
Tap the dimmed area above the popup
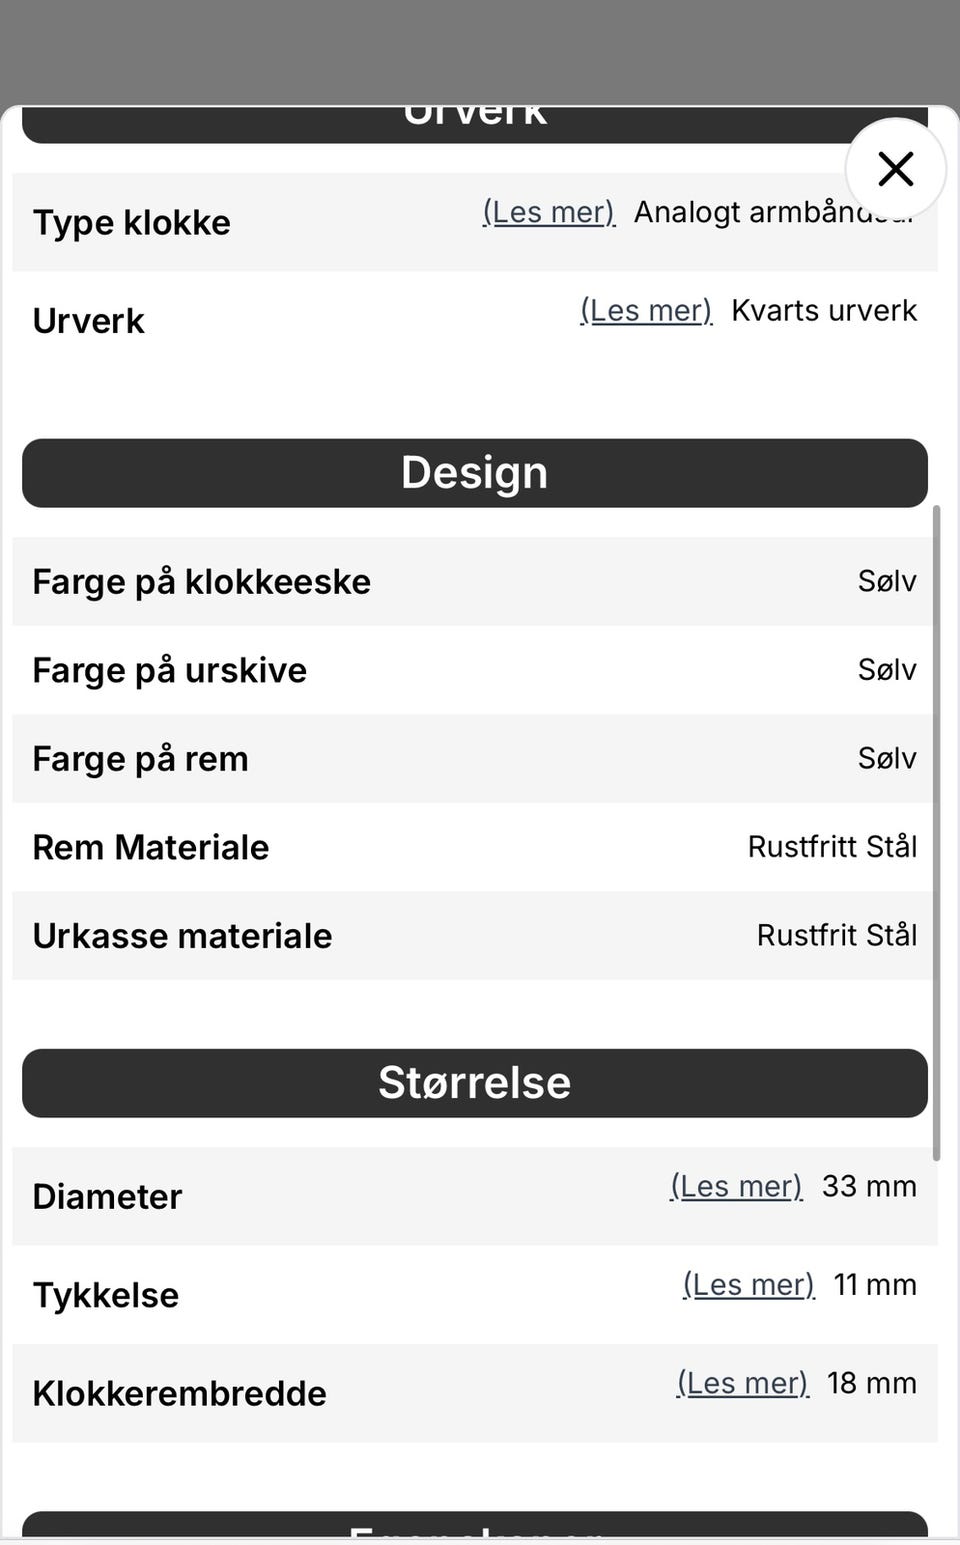pyautogui.click(x=480, y=50)
